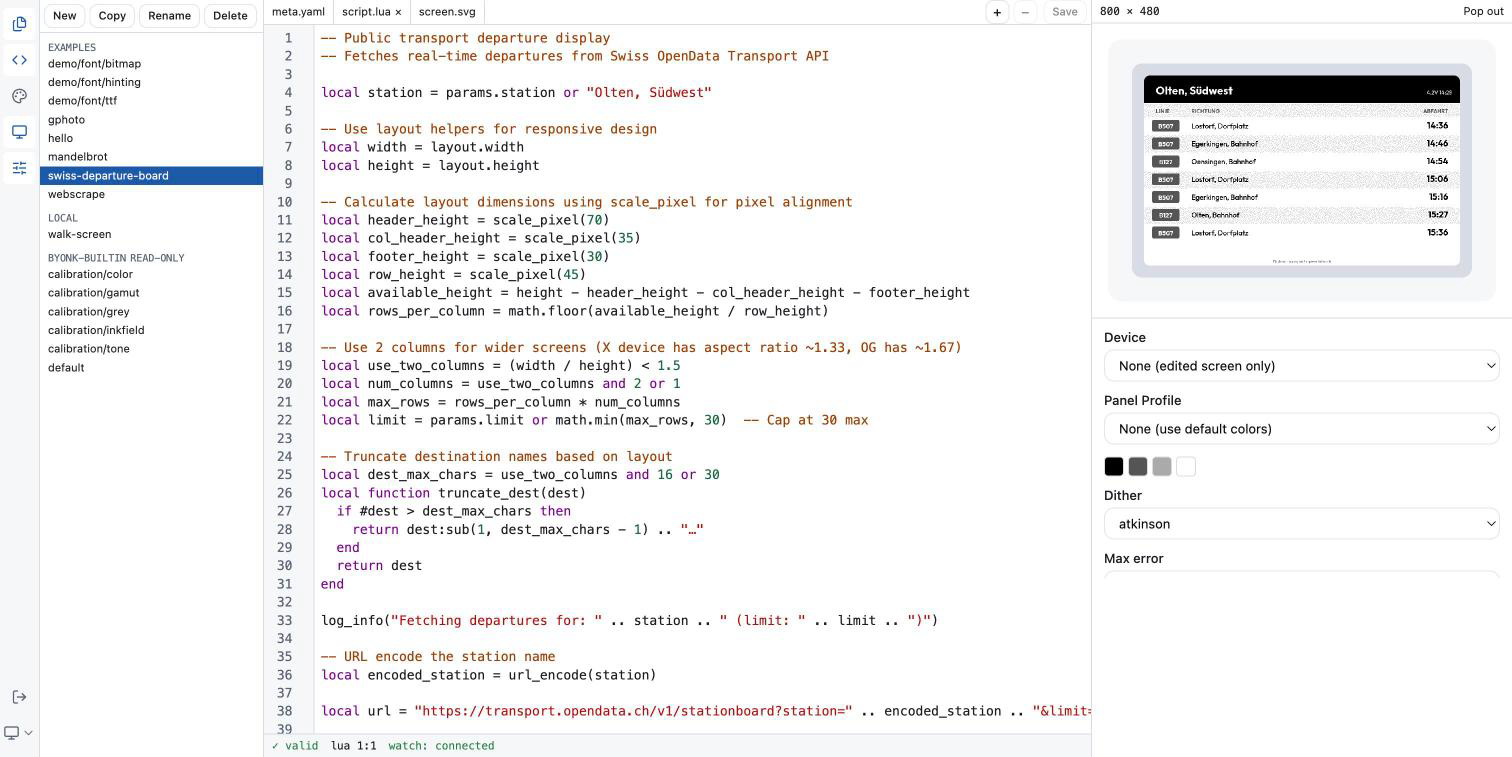Open the calibration/inkfield screen
The height and width of the screenshot is (757, 1512).
point(151,330)
